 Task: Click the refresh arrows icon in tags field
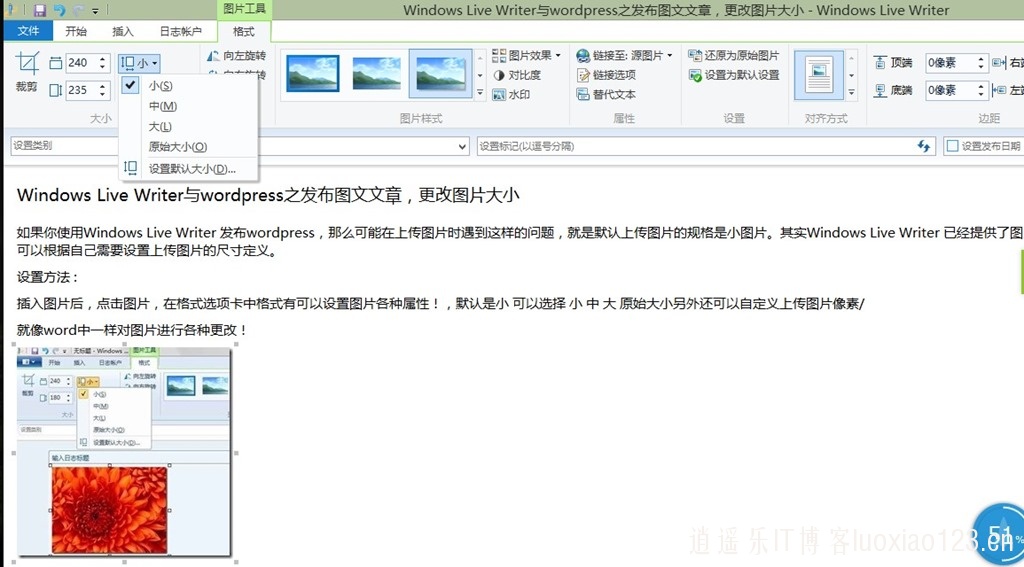coord(924,146)
